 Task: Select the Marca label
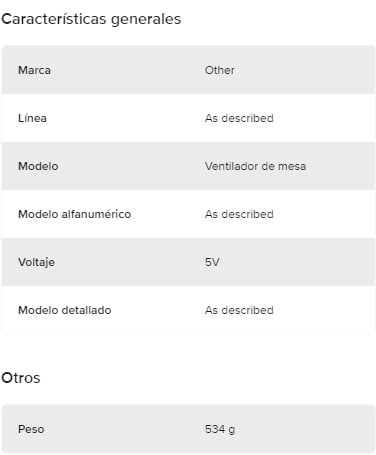click(x=34, y=70)
